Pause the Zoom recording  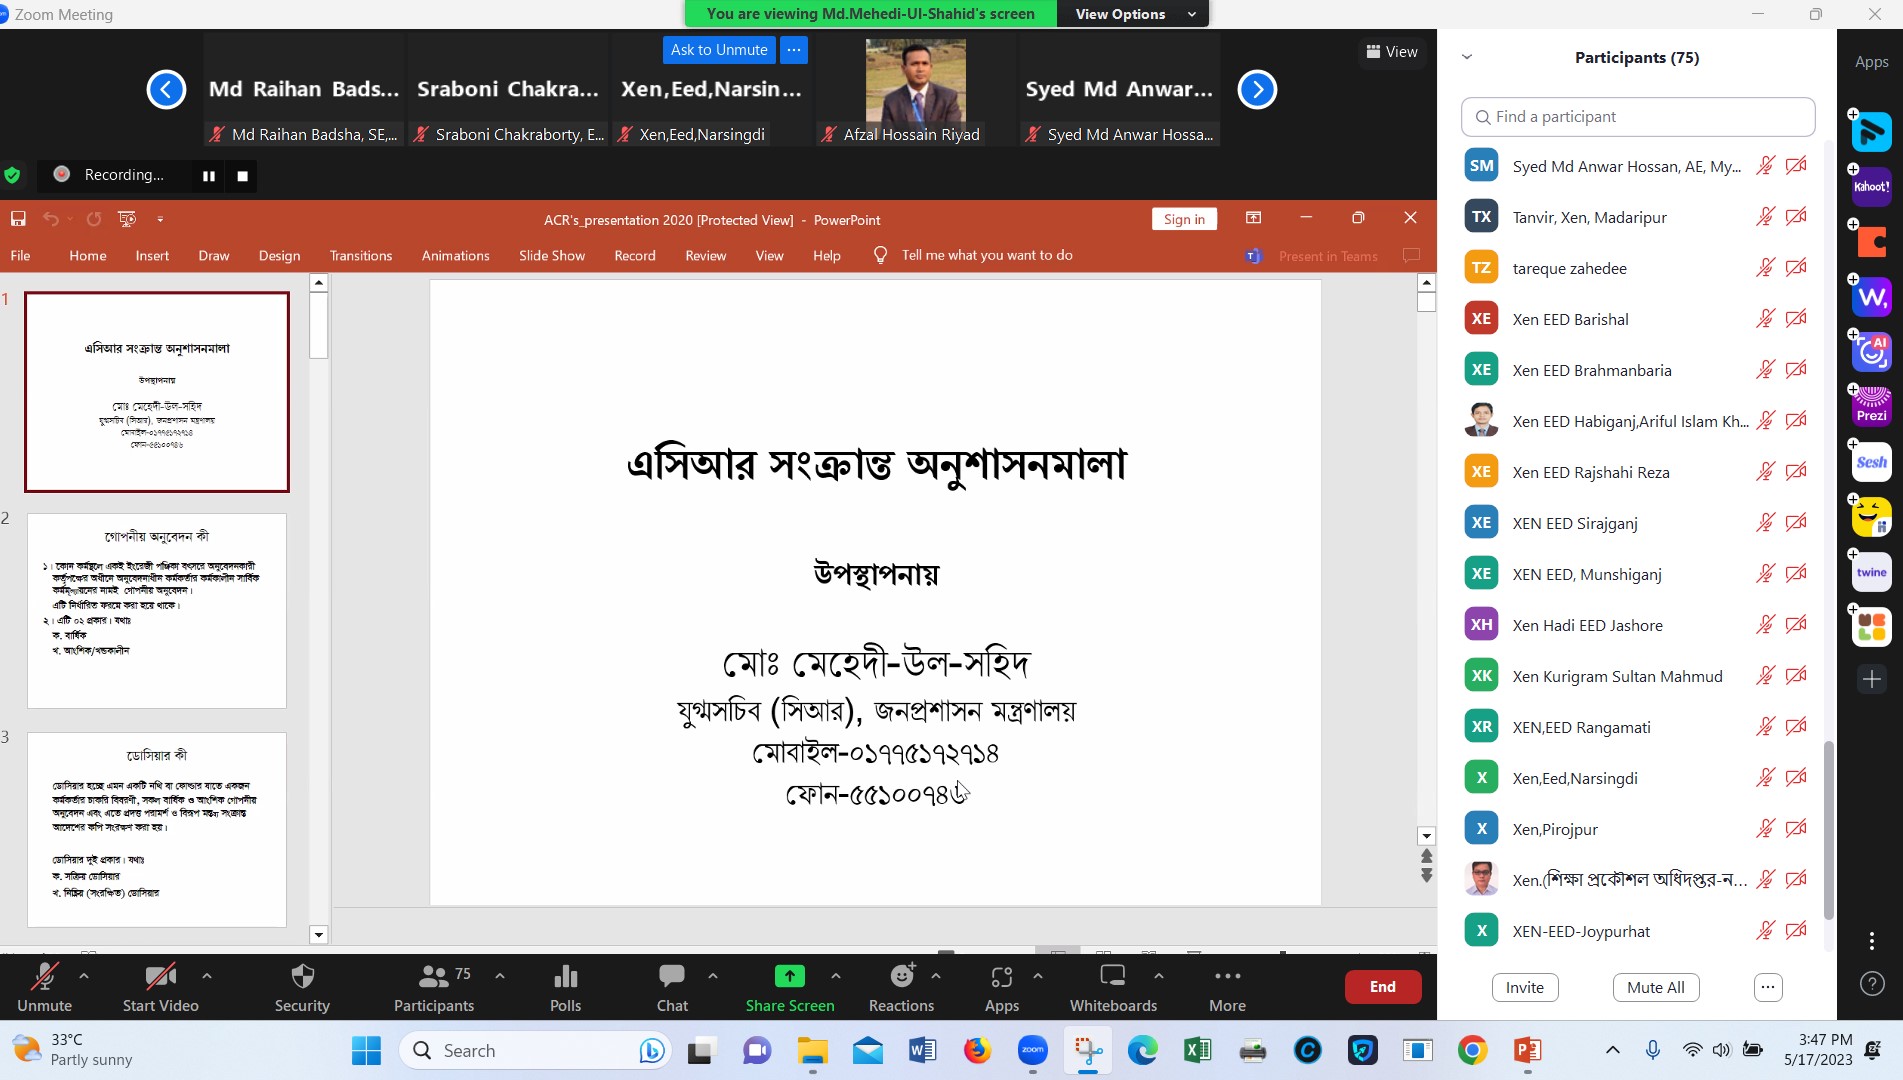209,176
